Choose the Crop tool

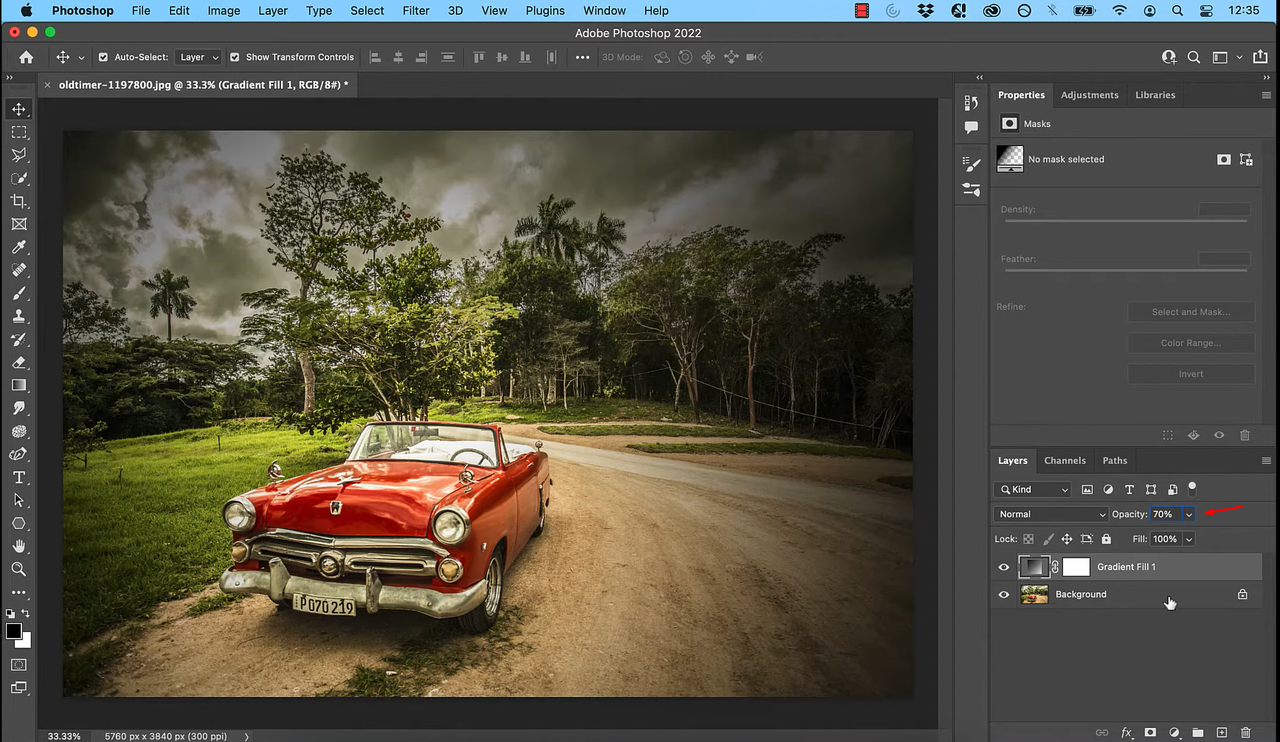tap(18, 201)
